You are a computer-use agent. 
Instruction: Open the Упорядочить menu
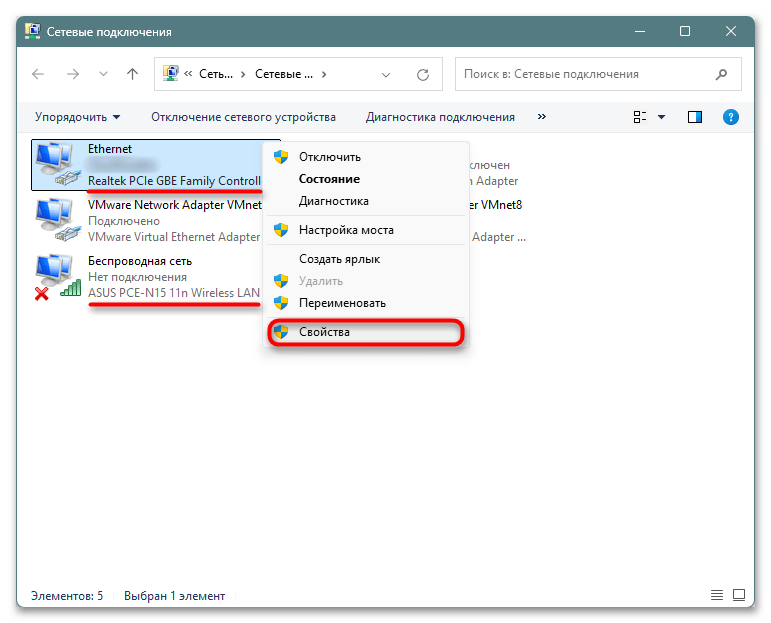pos(77,117)
